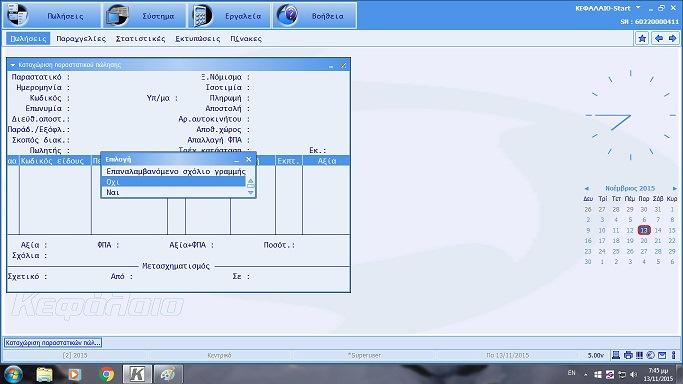
Task: Go forward with the right arrow
Action: 672,38
